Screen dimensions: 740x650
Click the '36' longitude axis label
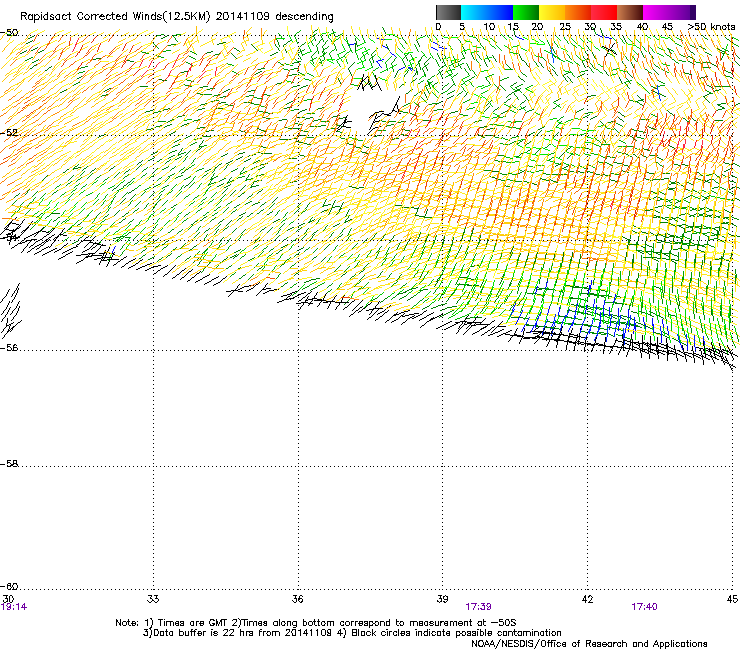click(x=298, y=599)
